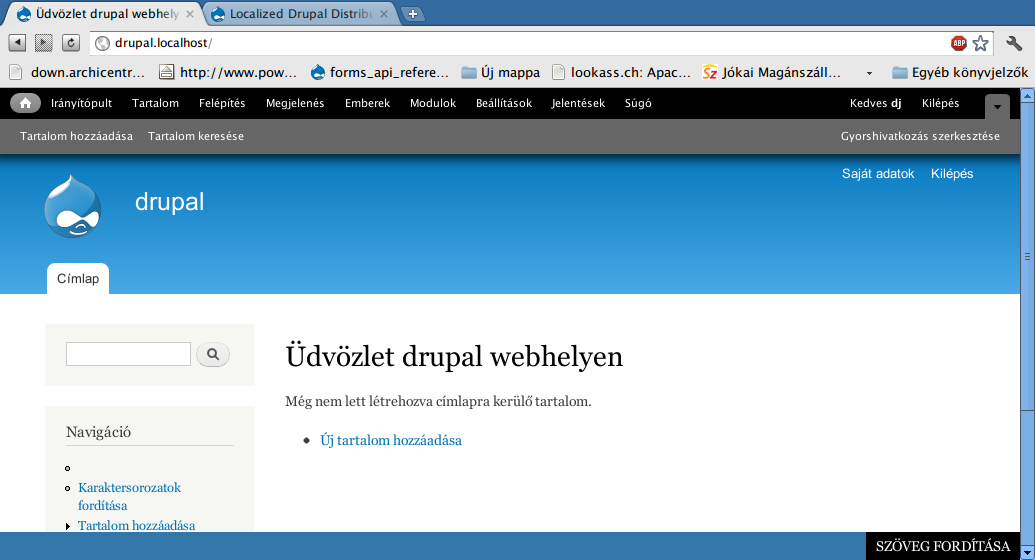Viewport: 1035px width, 560px height.
Task: Click the Drupal admin toolbar home icon
Action: (25, 103)
